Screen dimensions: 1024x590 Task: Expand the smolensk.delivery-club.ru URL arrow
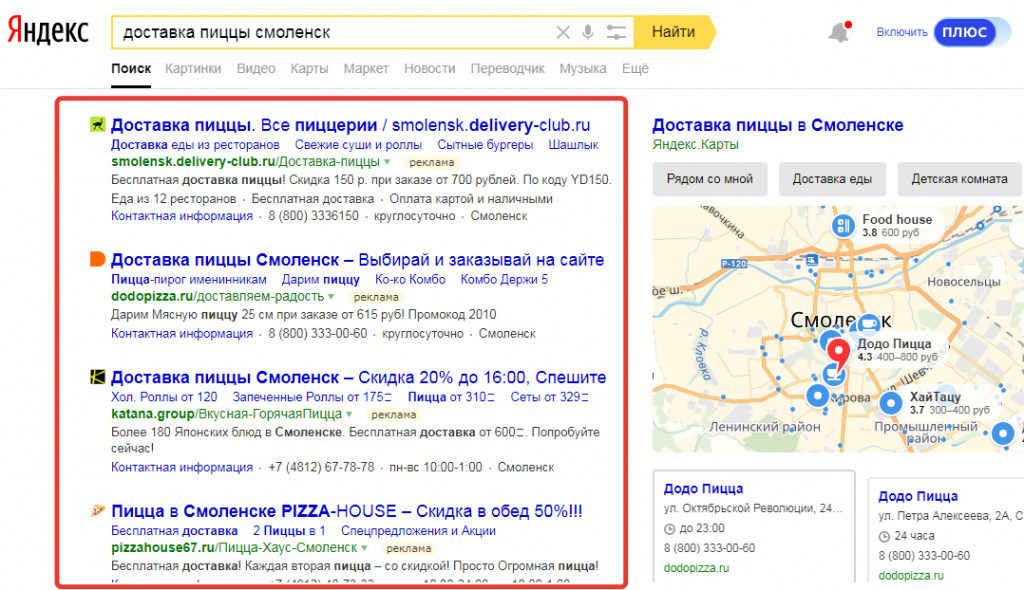[387, 161]
